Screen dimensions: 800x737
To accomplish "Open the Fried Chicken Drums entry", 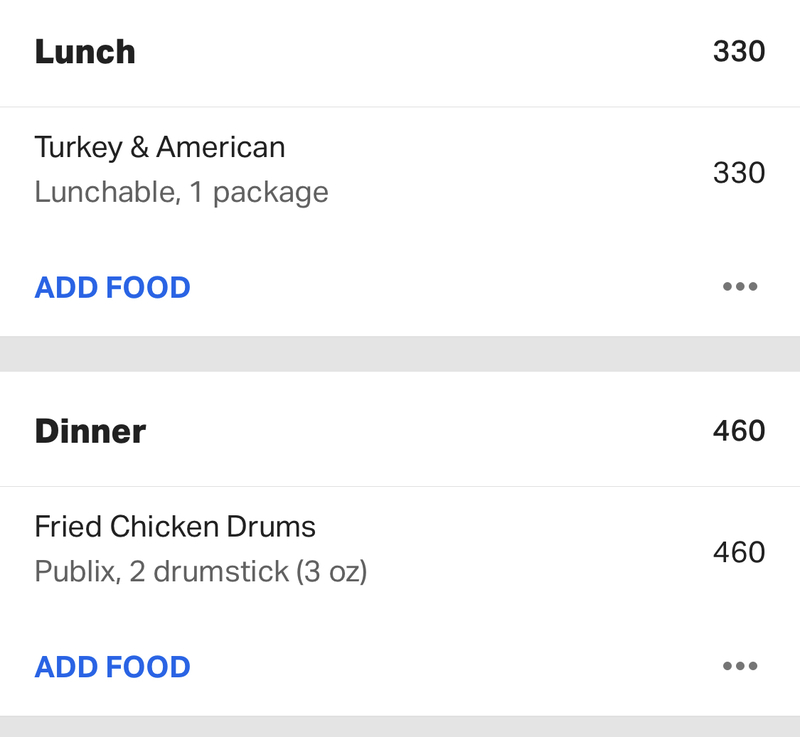I will click(x=400, y=549).
